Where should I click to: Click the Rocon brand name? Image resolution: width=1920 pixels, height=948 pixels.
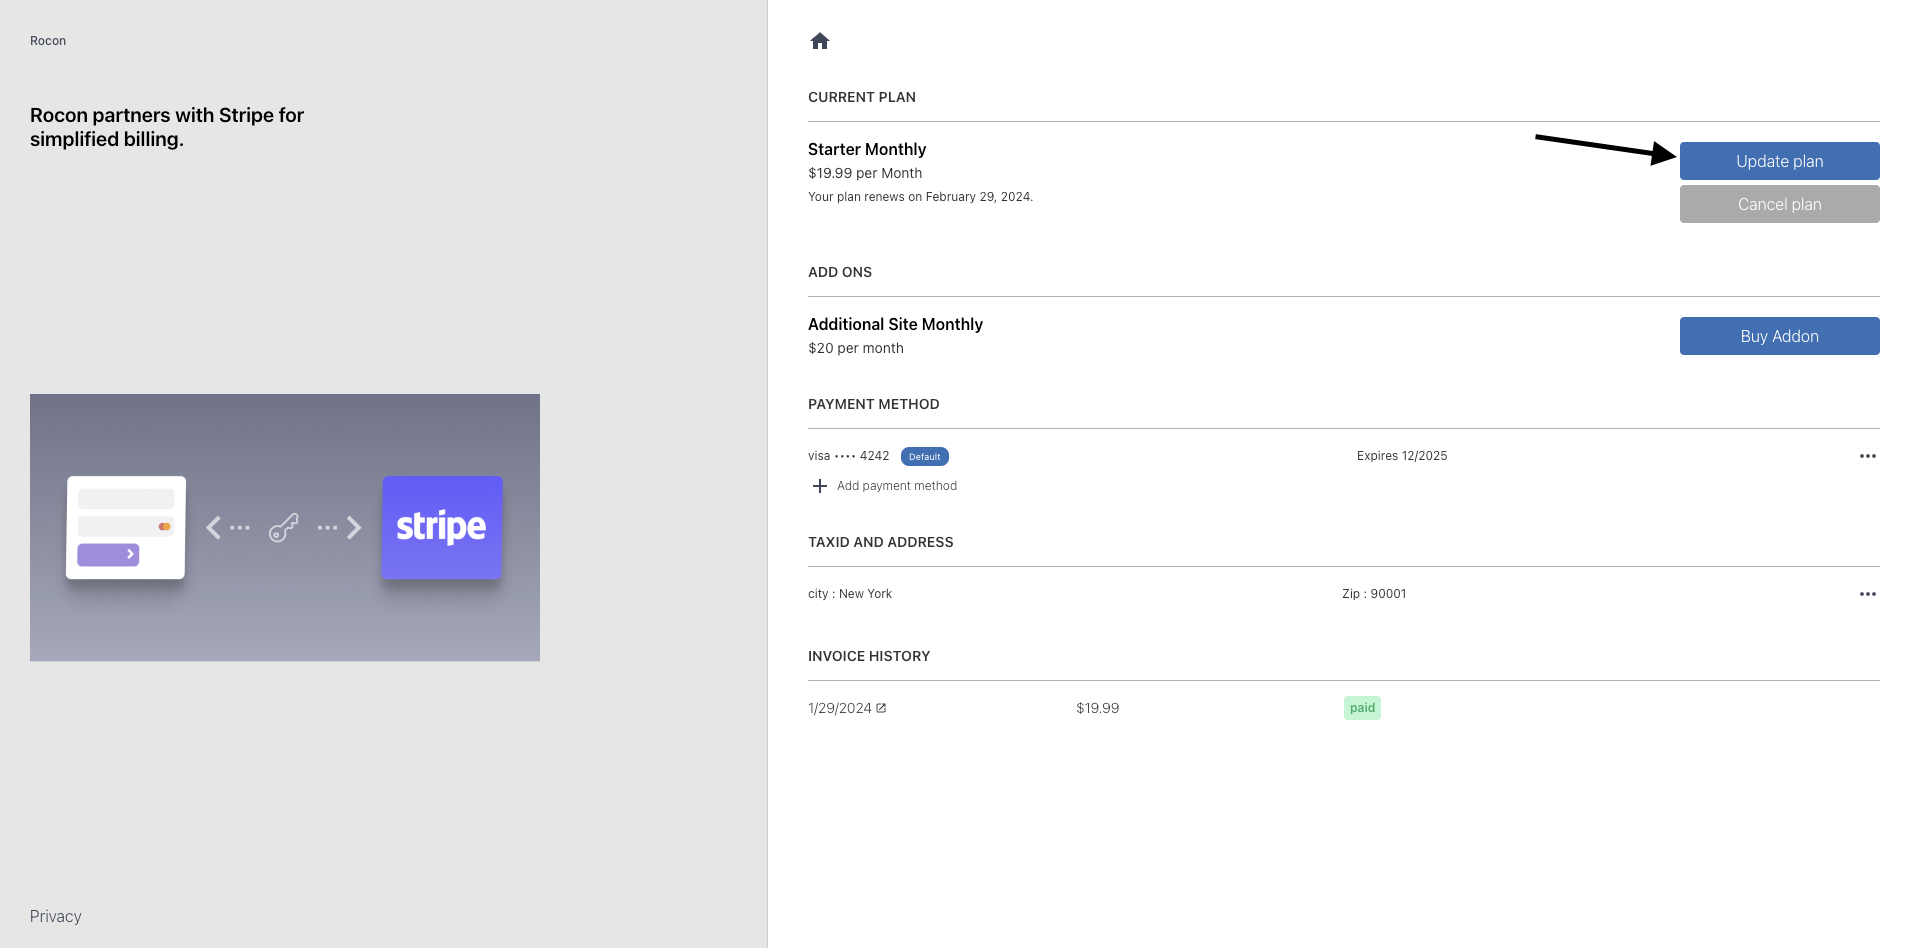pos(48,41)
